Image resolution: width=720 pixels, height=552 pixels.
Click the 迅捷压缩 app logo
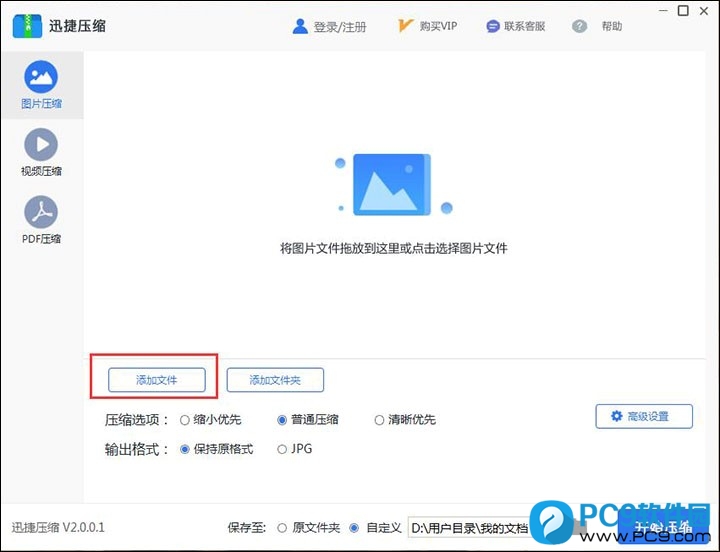point(27,26)
